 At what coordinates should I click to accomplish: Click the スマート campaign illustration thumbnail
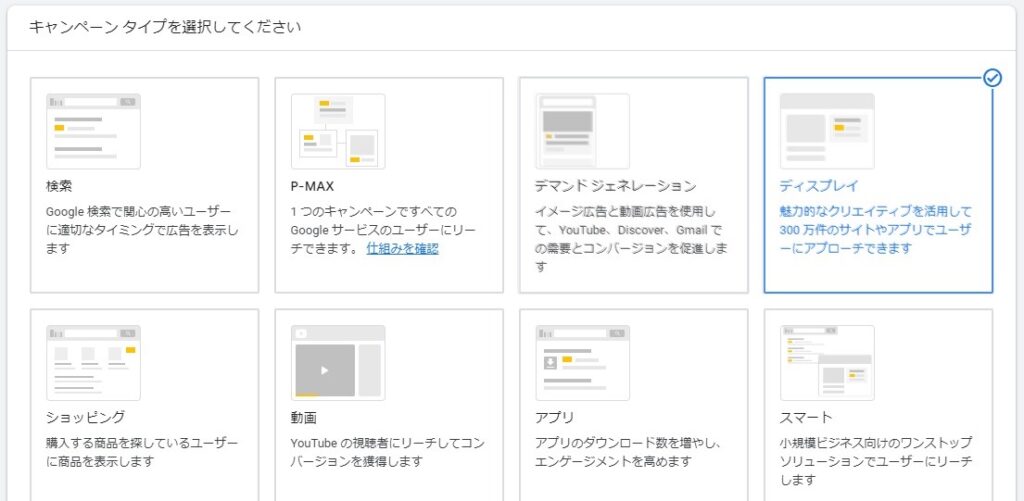tap(827, 363)
